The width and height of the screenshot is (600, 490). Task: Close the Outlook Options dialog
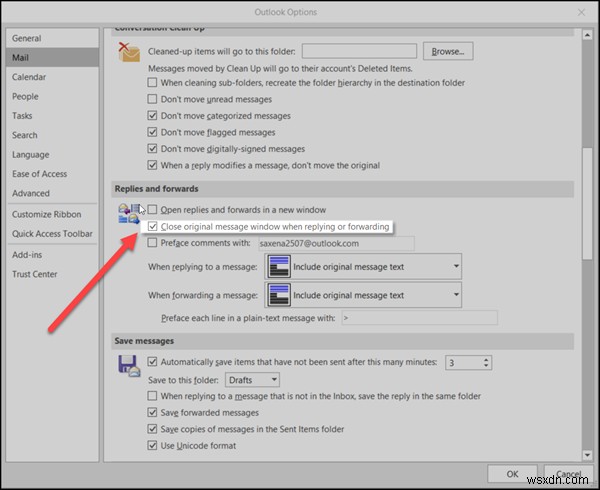(582, 12)
